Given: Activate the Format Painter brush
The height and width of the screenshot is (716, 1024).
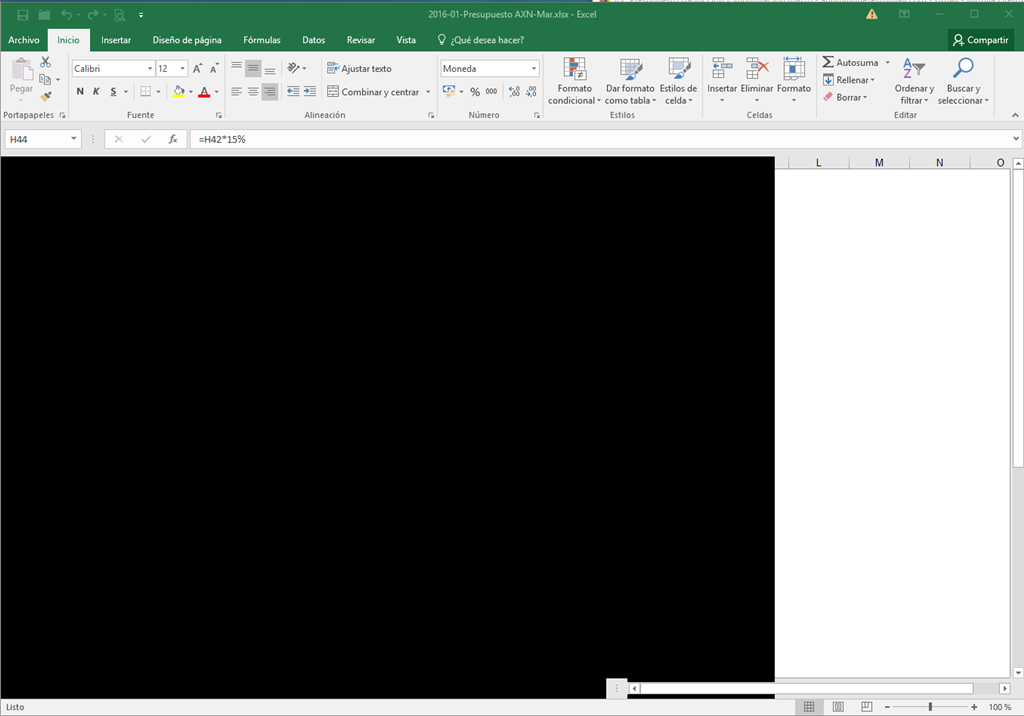Looking at the screenshot, I should (45, 97).
